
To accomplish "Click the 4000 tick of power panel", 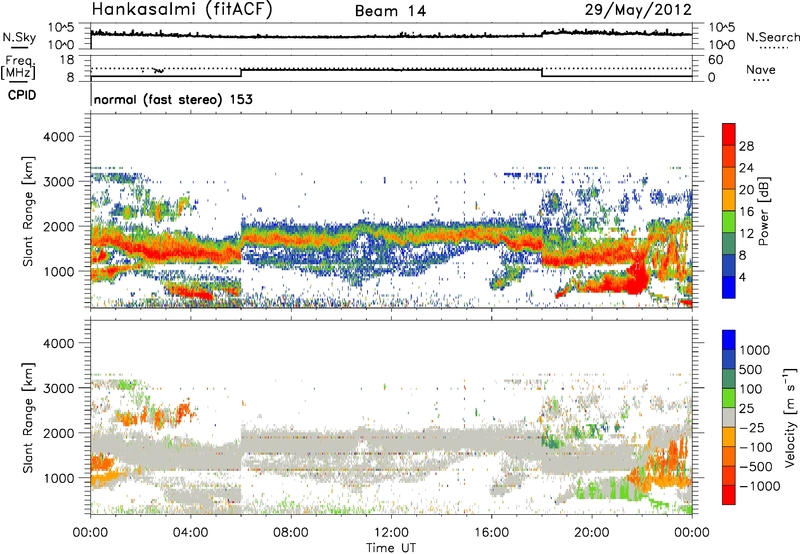I will click(x=58, y=137).
